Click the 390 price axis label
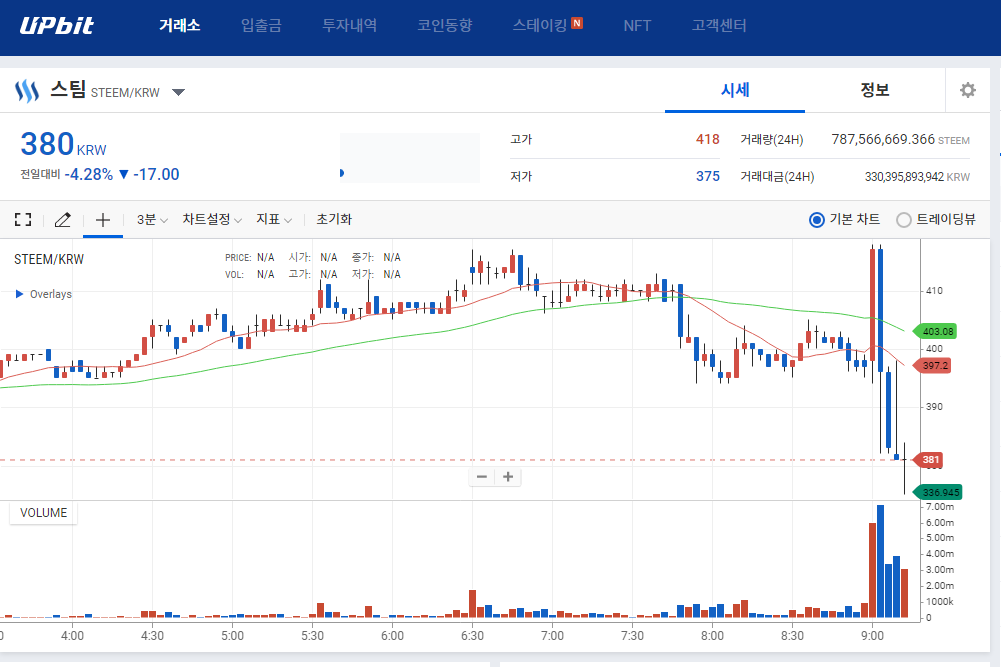Viewport: 1001px width, 667px height. tap(934, 407)
